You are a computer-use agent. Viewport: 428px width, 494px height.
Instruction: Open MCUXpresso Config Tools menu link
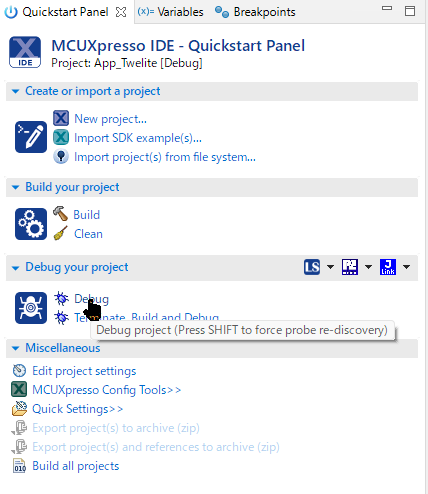coord(106,390)
